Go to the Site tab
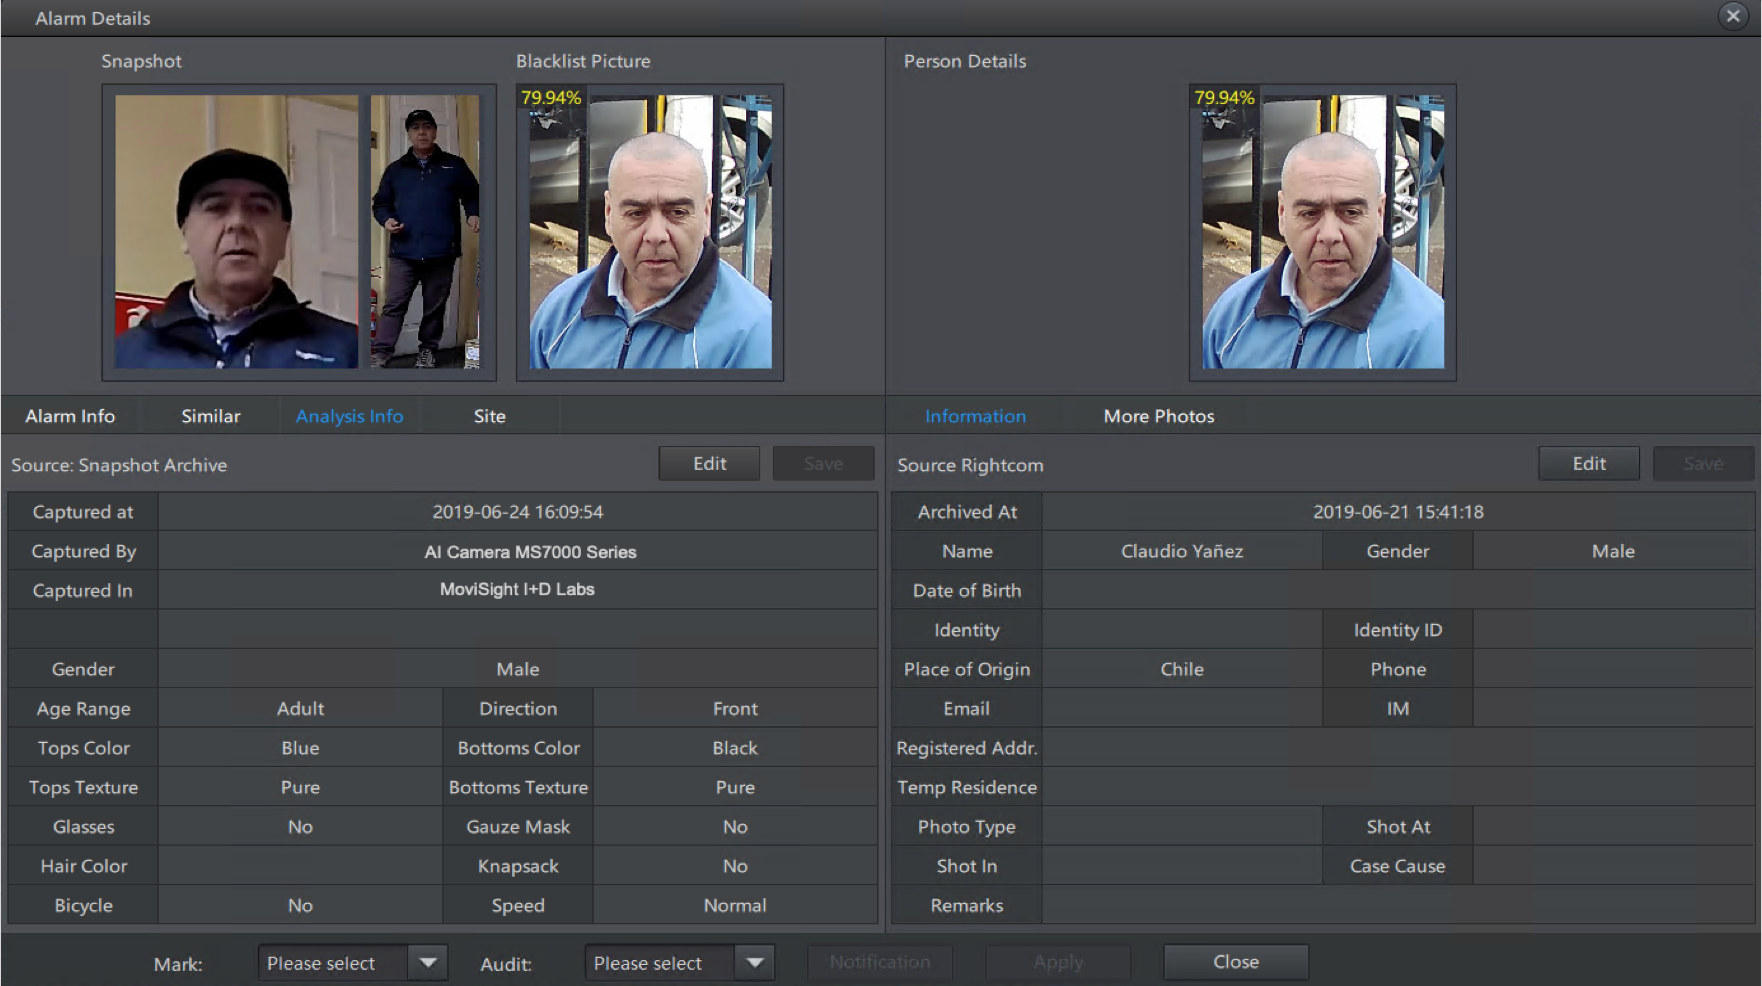The height and width of the screenshot is (986, 1762). pyautogui.click(x=489, y=416)
